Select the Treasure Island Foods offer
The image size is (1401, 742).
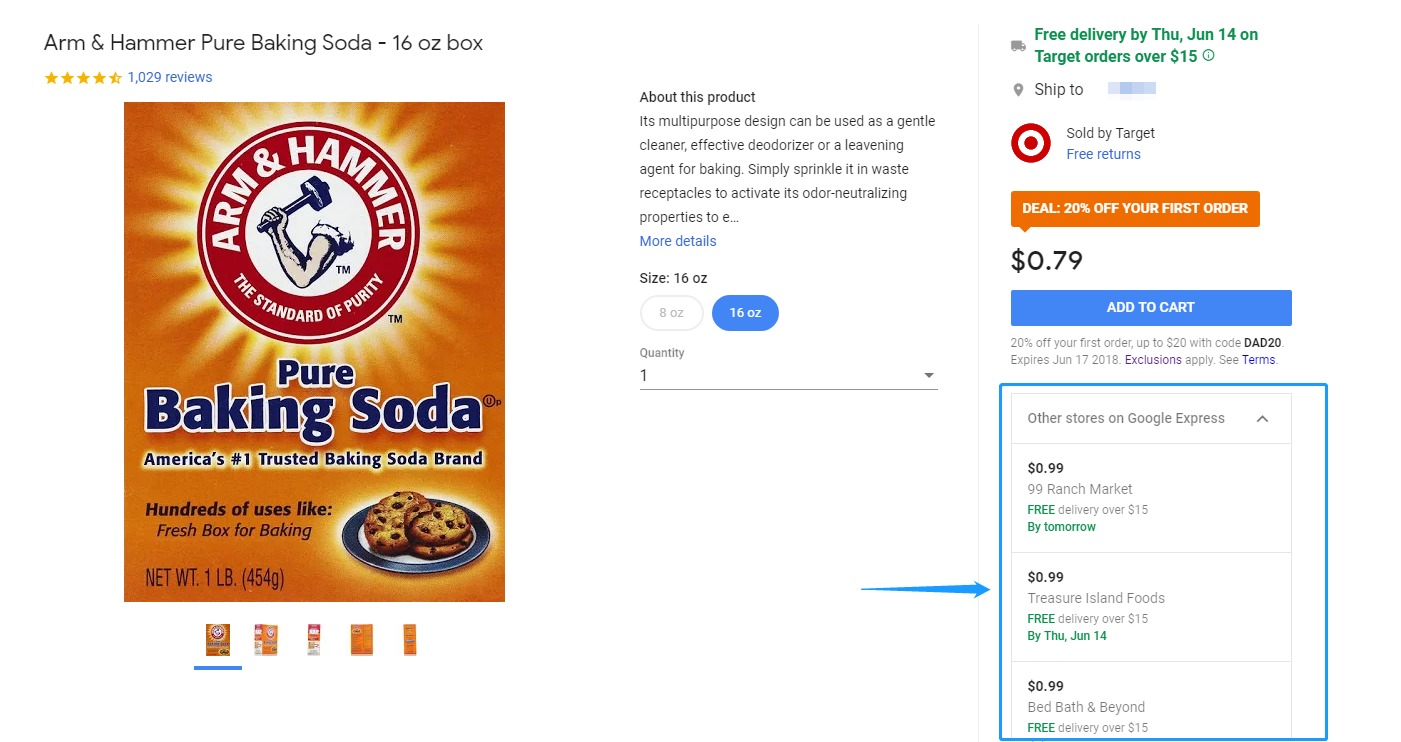click(x=1150, y=606)
